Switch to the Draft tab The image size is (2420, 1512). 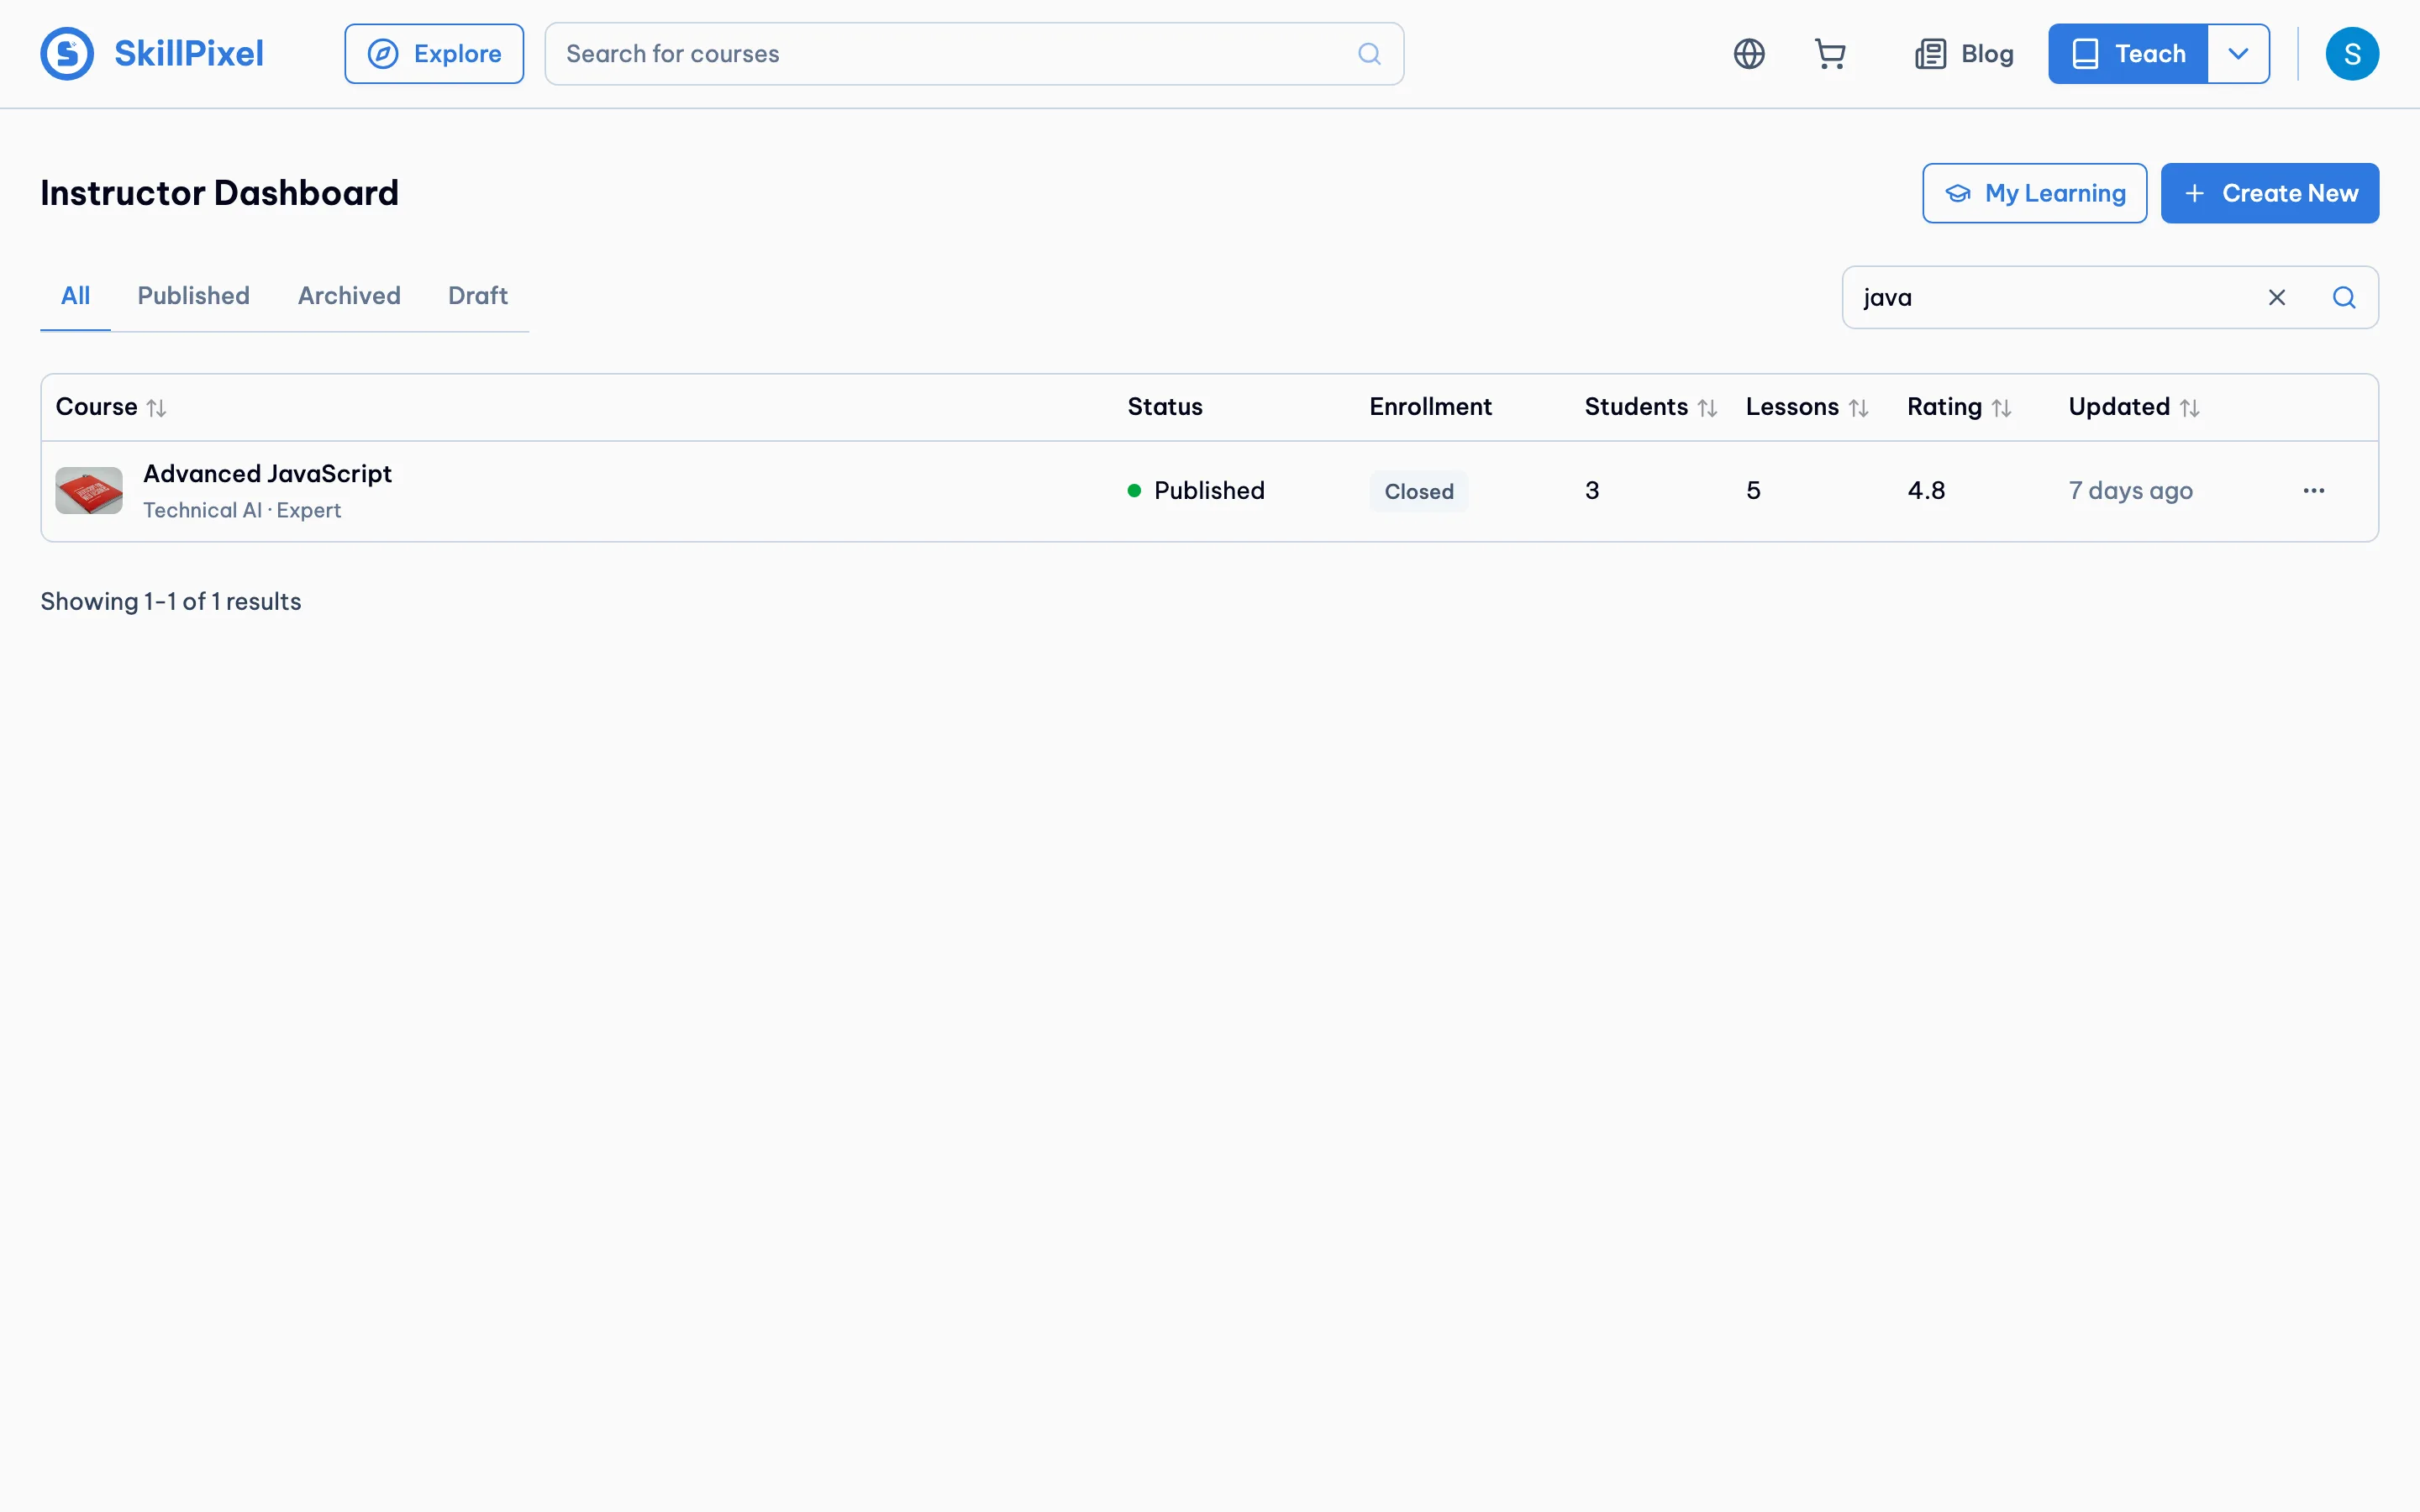click(x=478, y=296)
